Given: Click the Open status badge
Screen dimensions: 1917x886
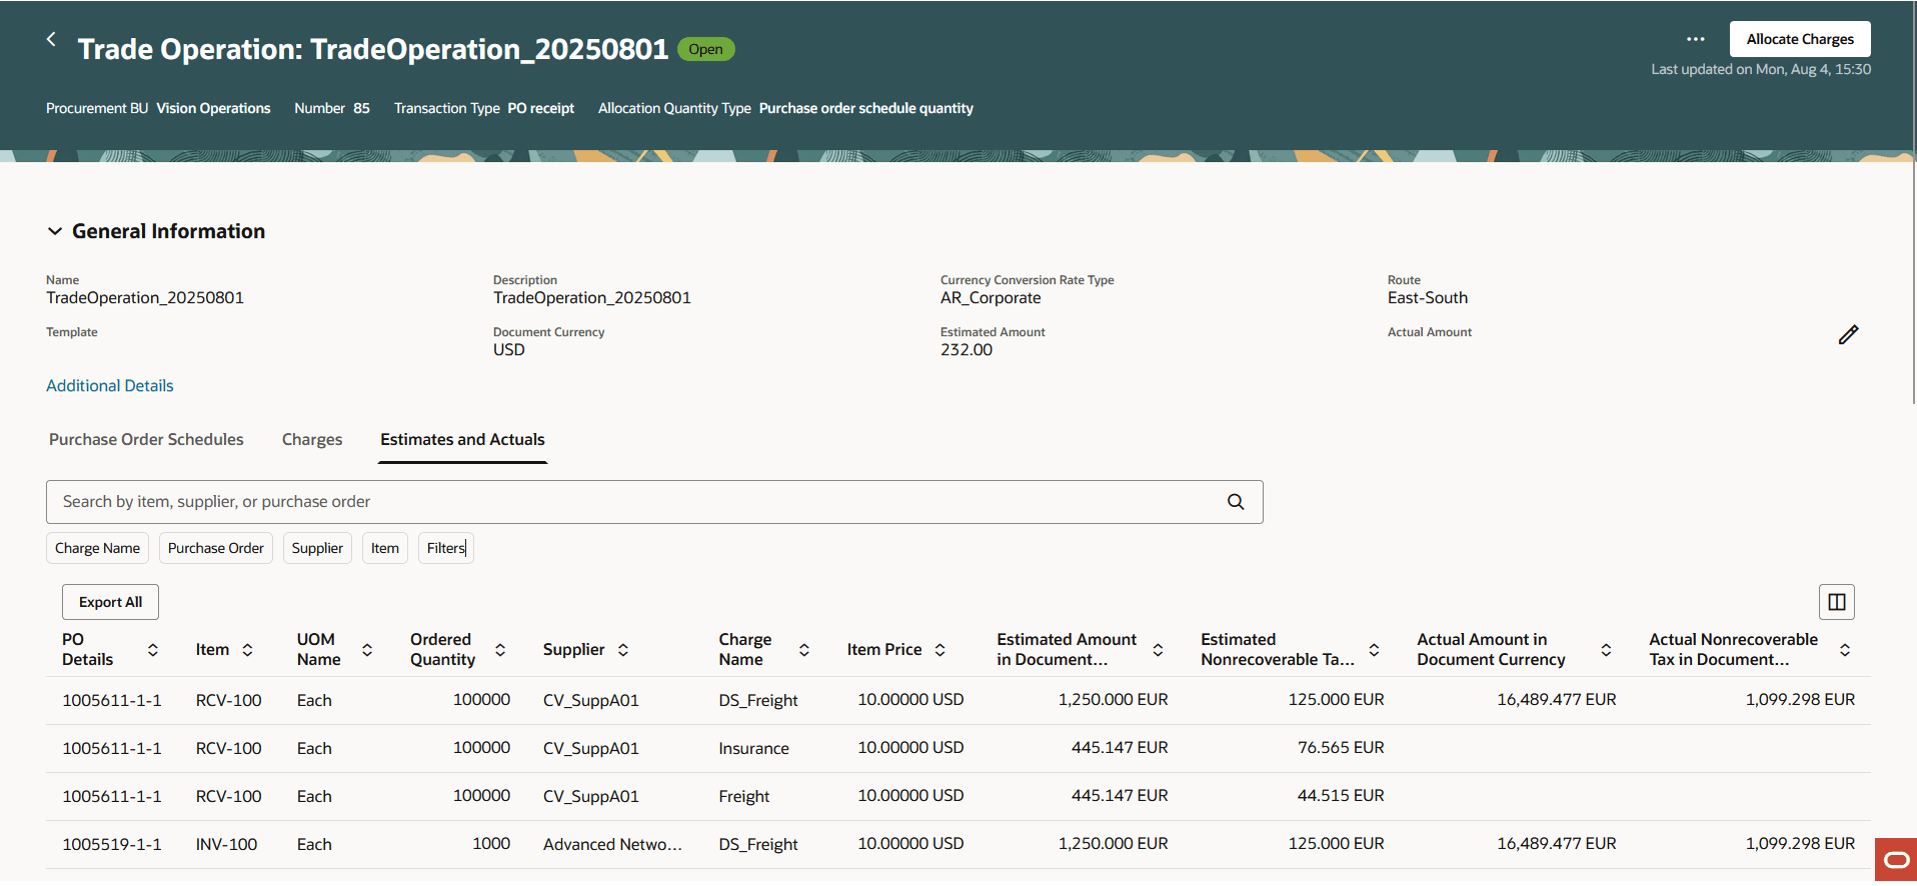Looking at the screenshot, I should (706, 49).
